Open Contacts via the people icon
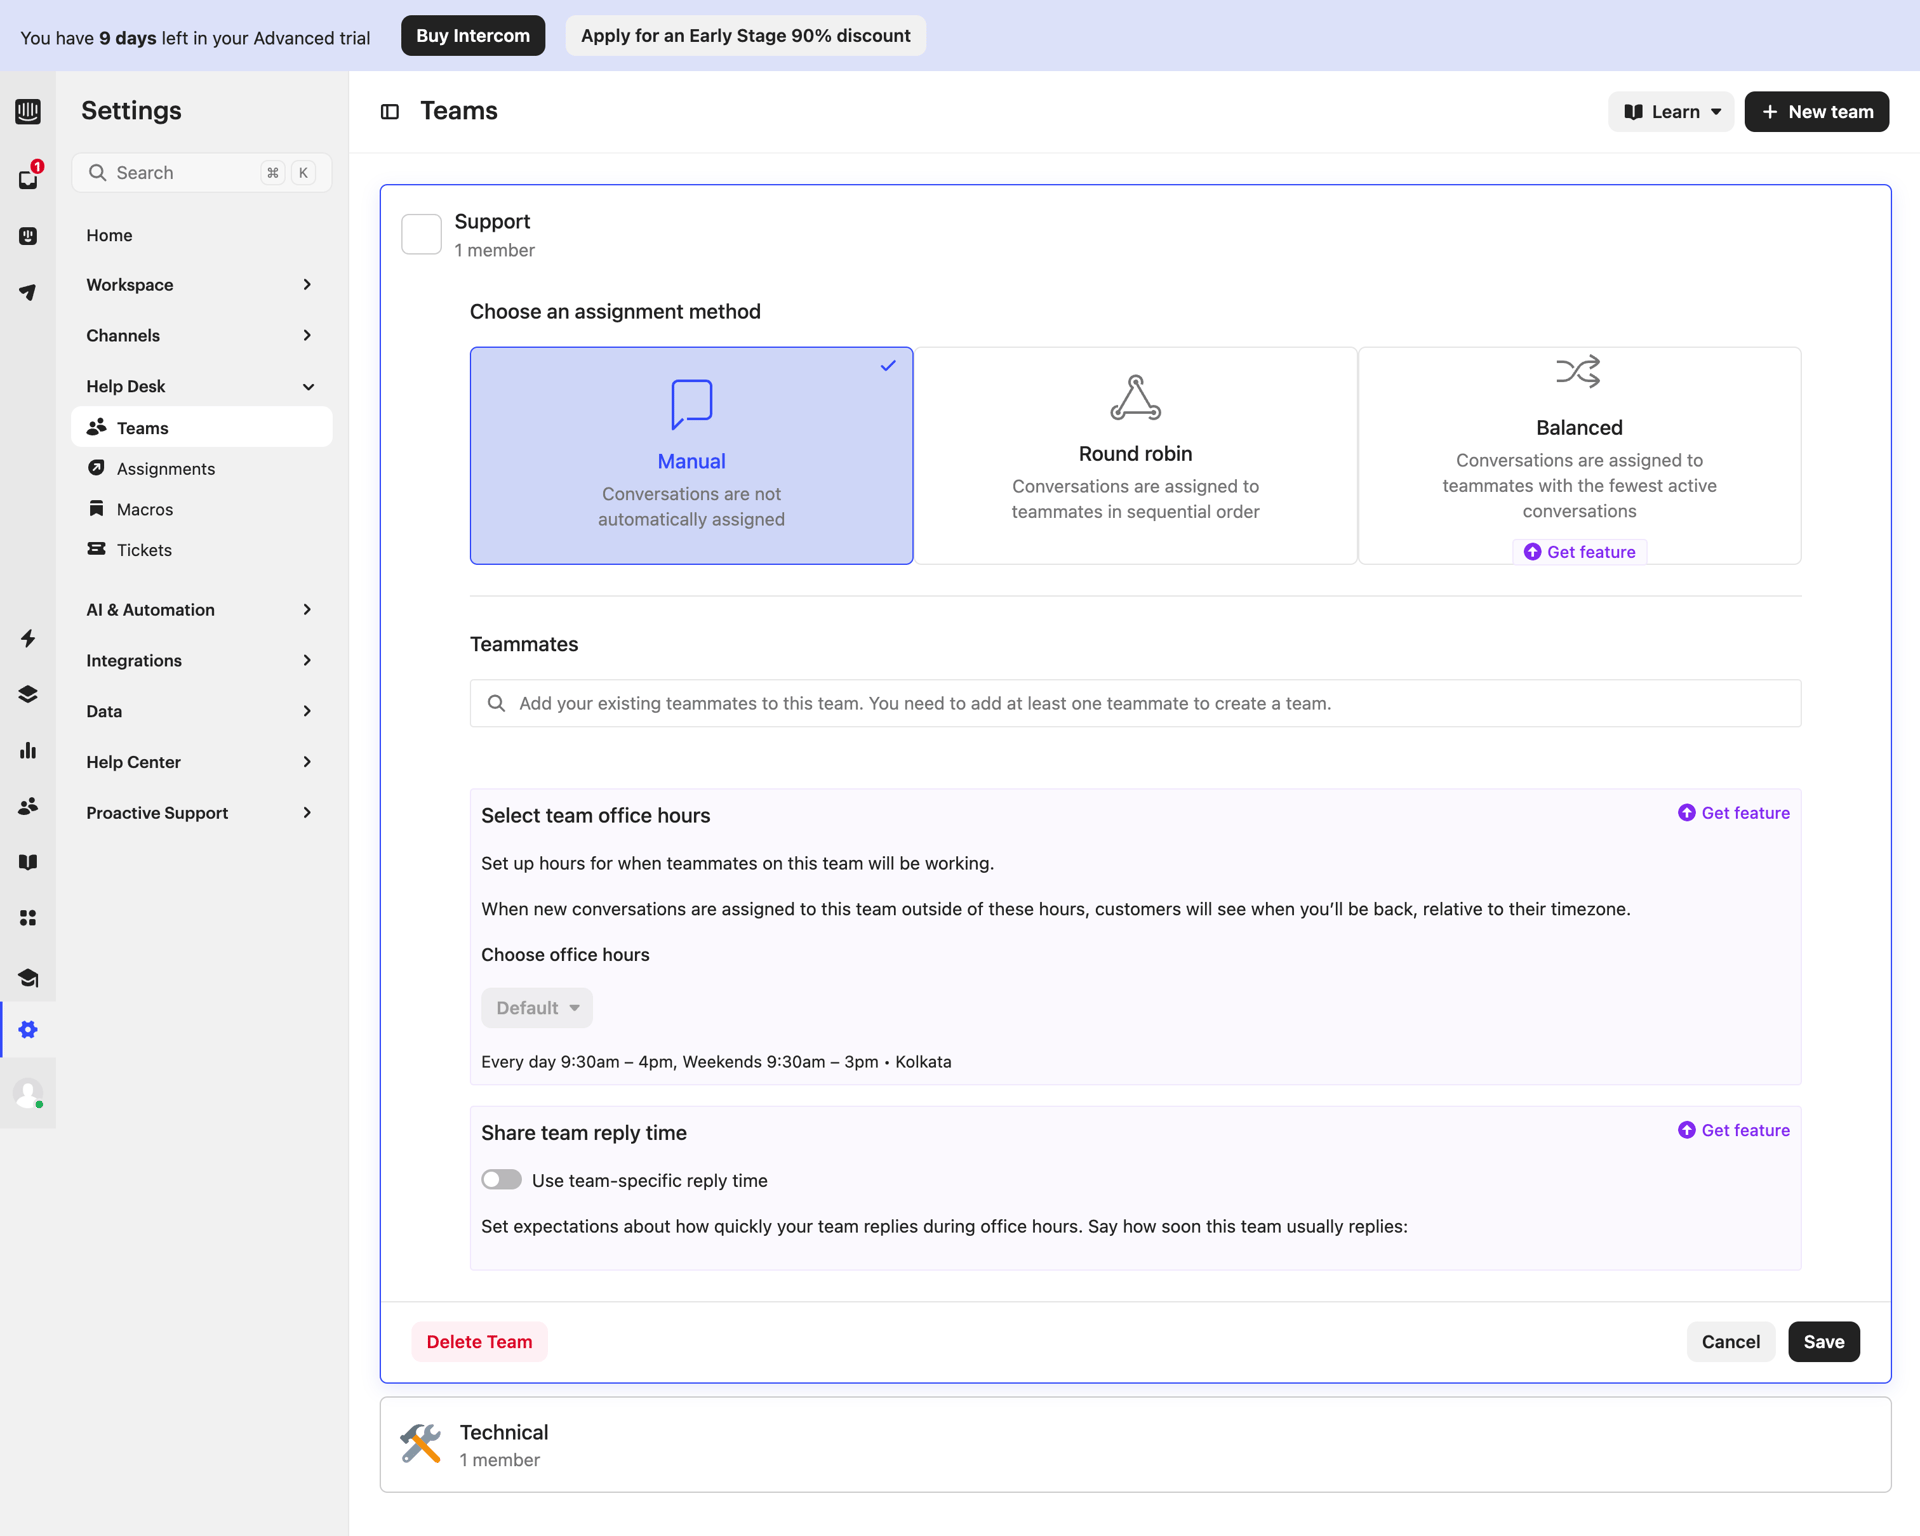 point(28,806)
